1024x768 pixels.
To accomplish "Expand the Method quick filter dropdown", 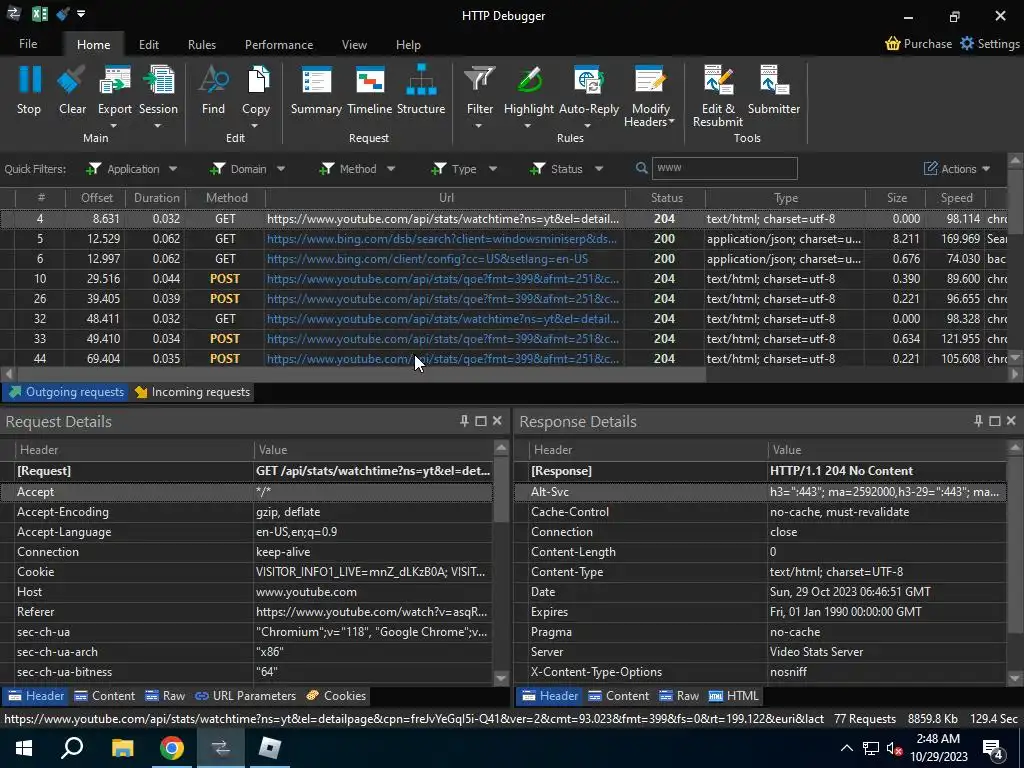I will 391,168.
